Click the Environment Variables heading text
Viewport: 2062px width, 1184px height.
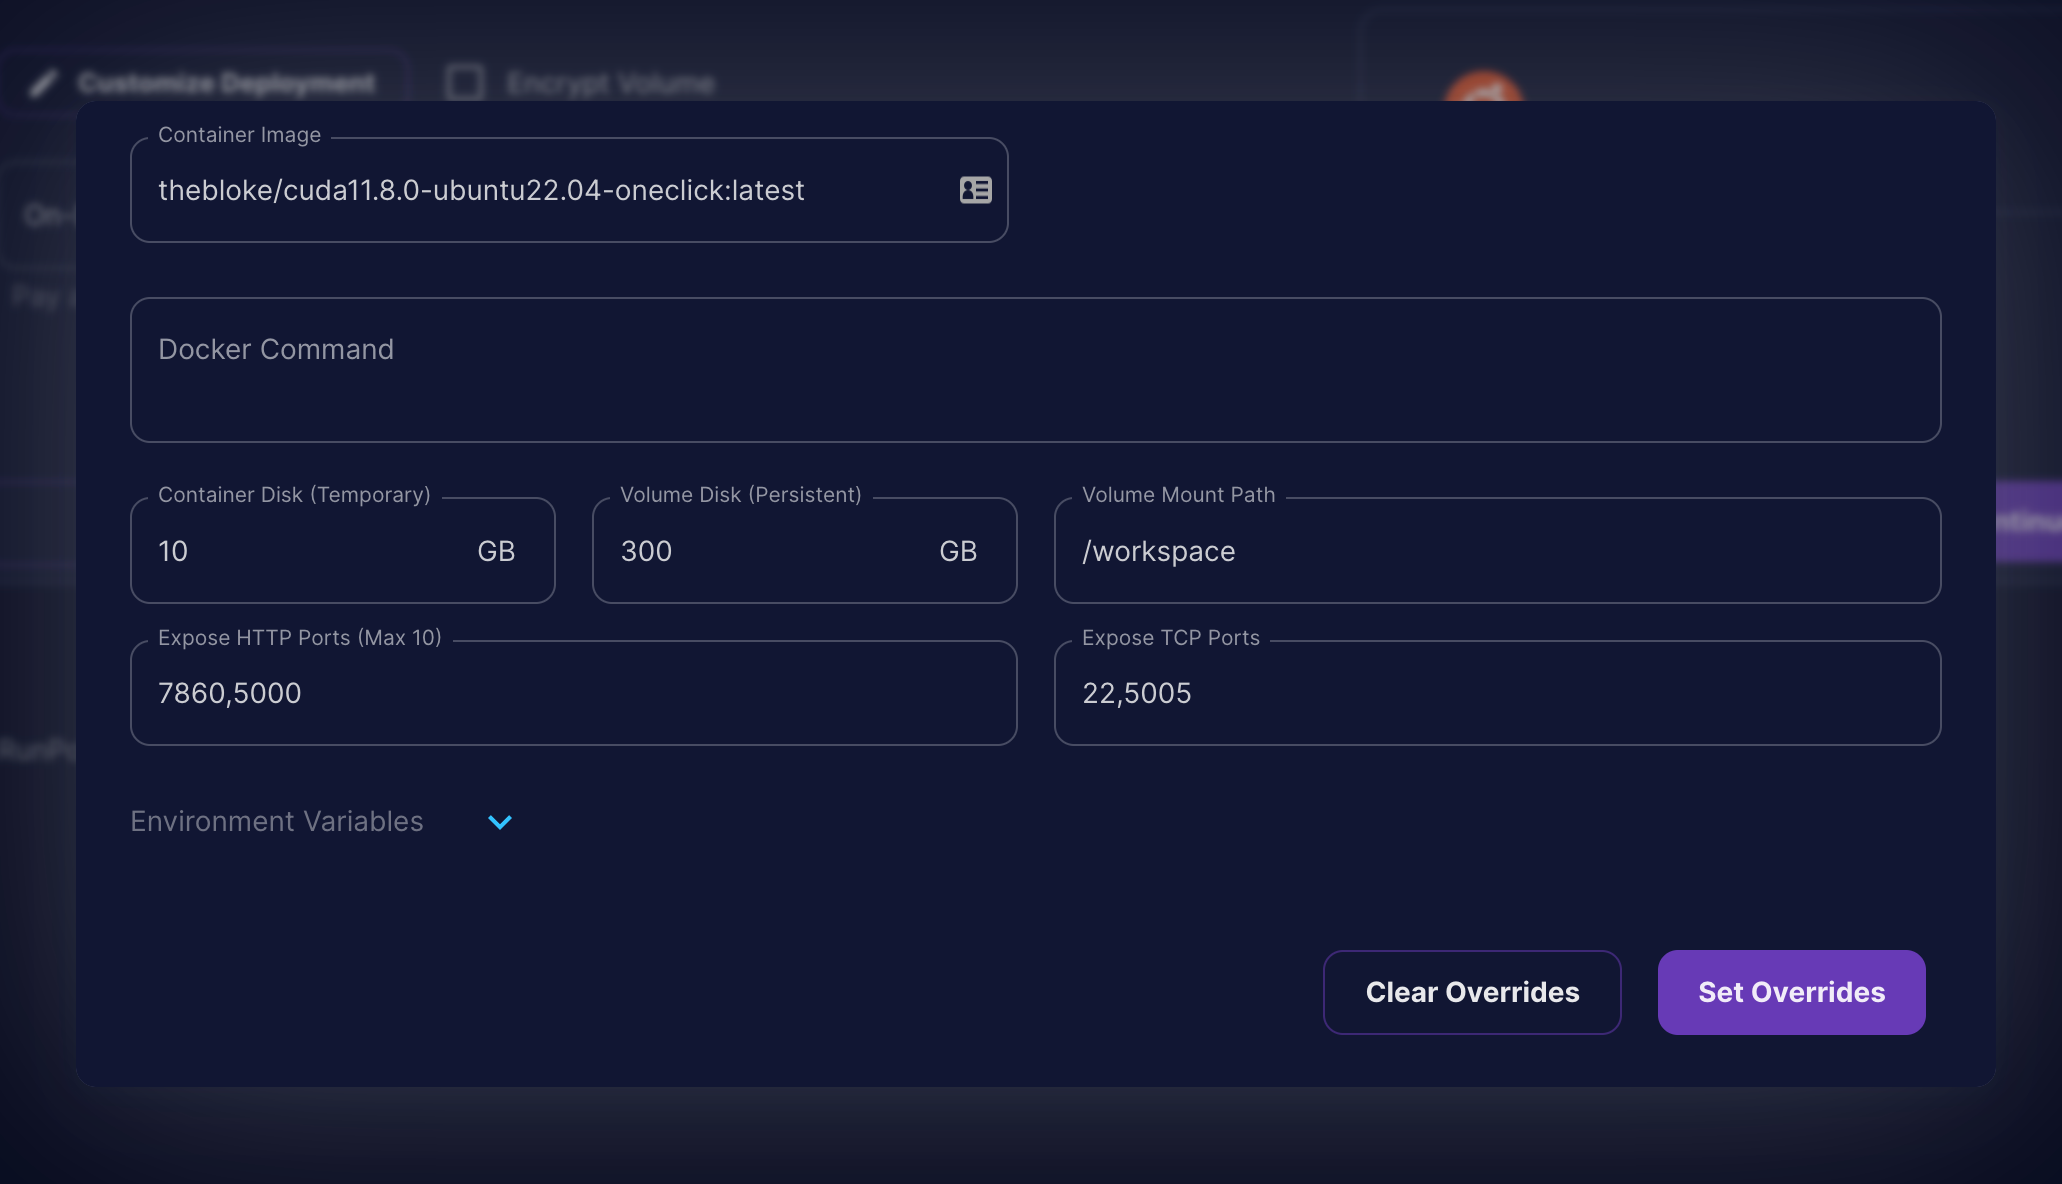(277, 822)
